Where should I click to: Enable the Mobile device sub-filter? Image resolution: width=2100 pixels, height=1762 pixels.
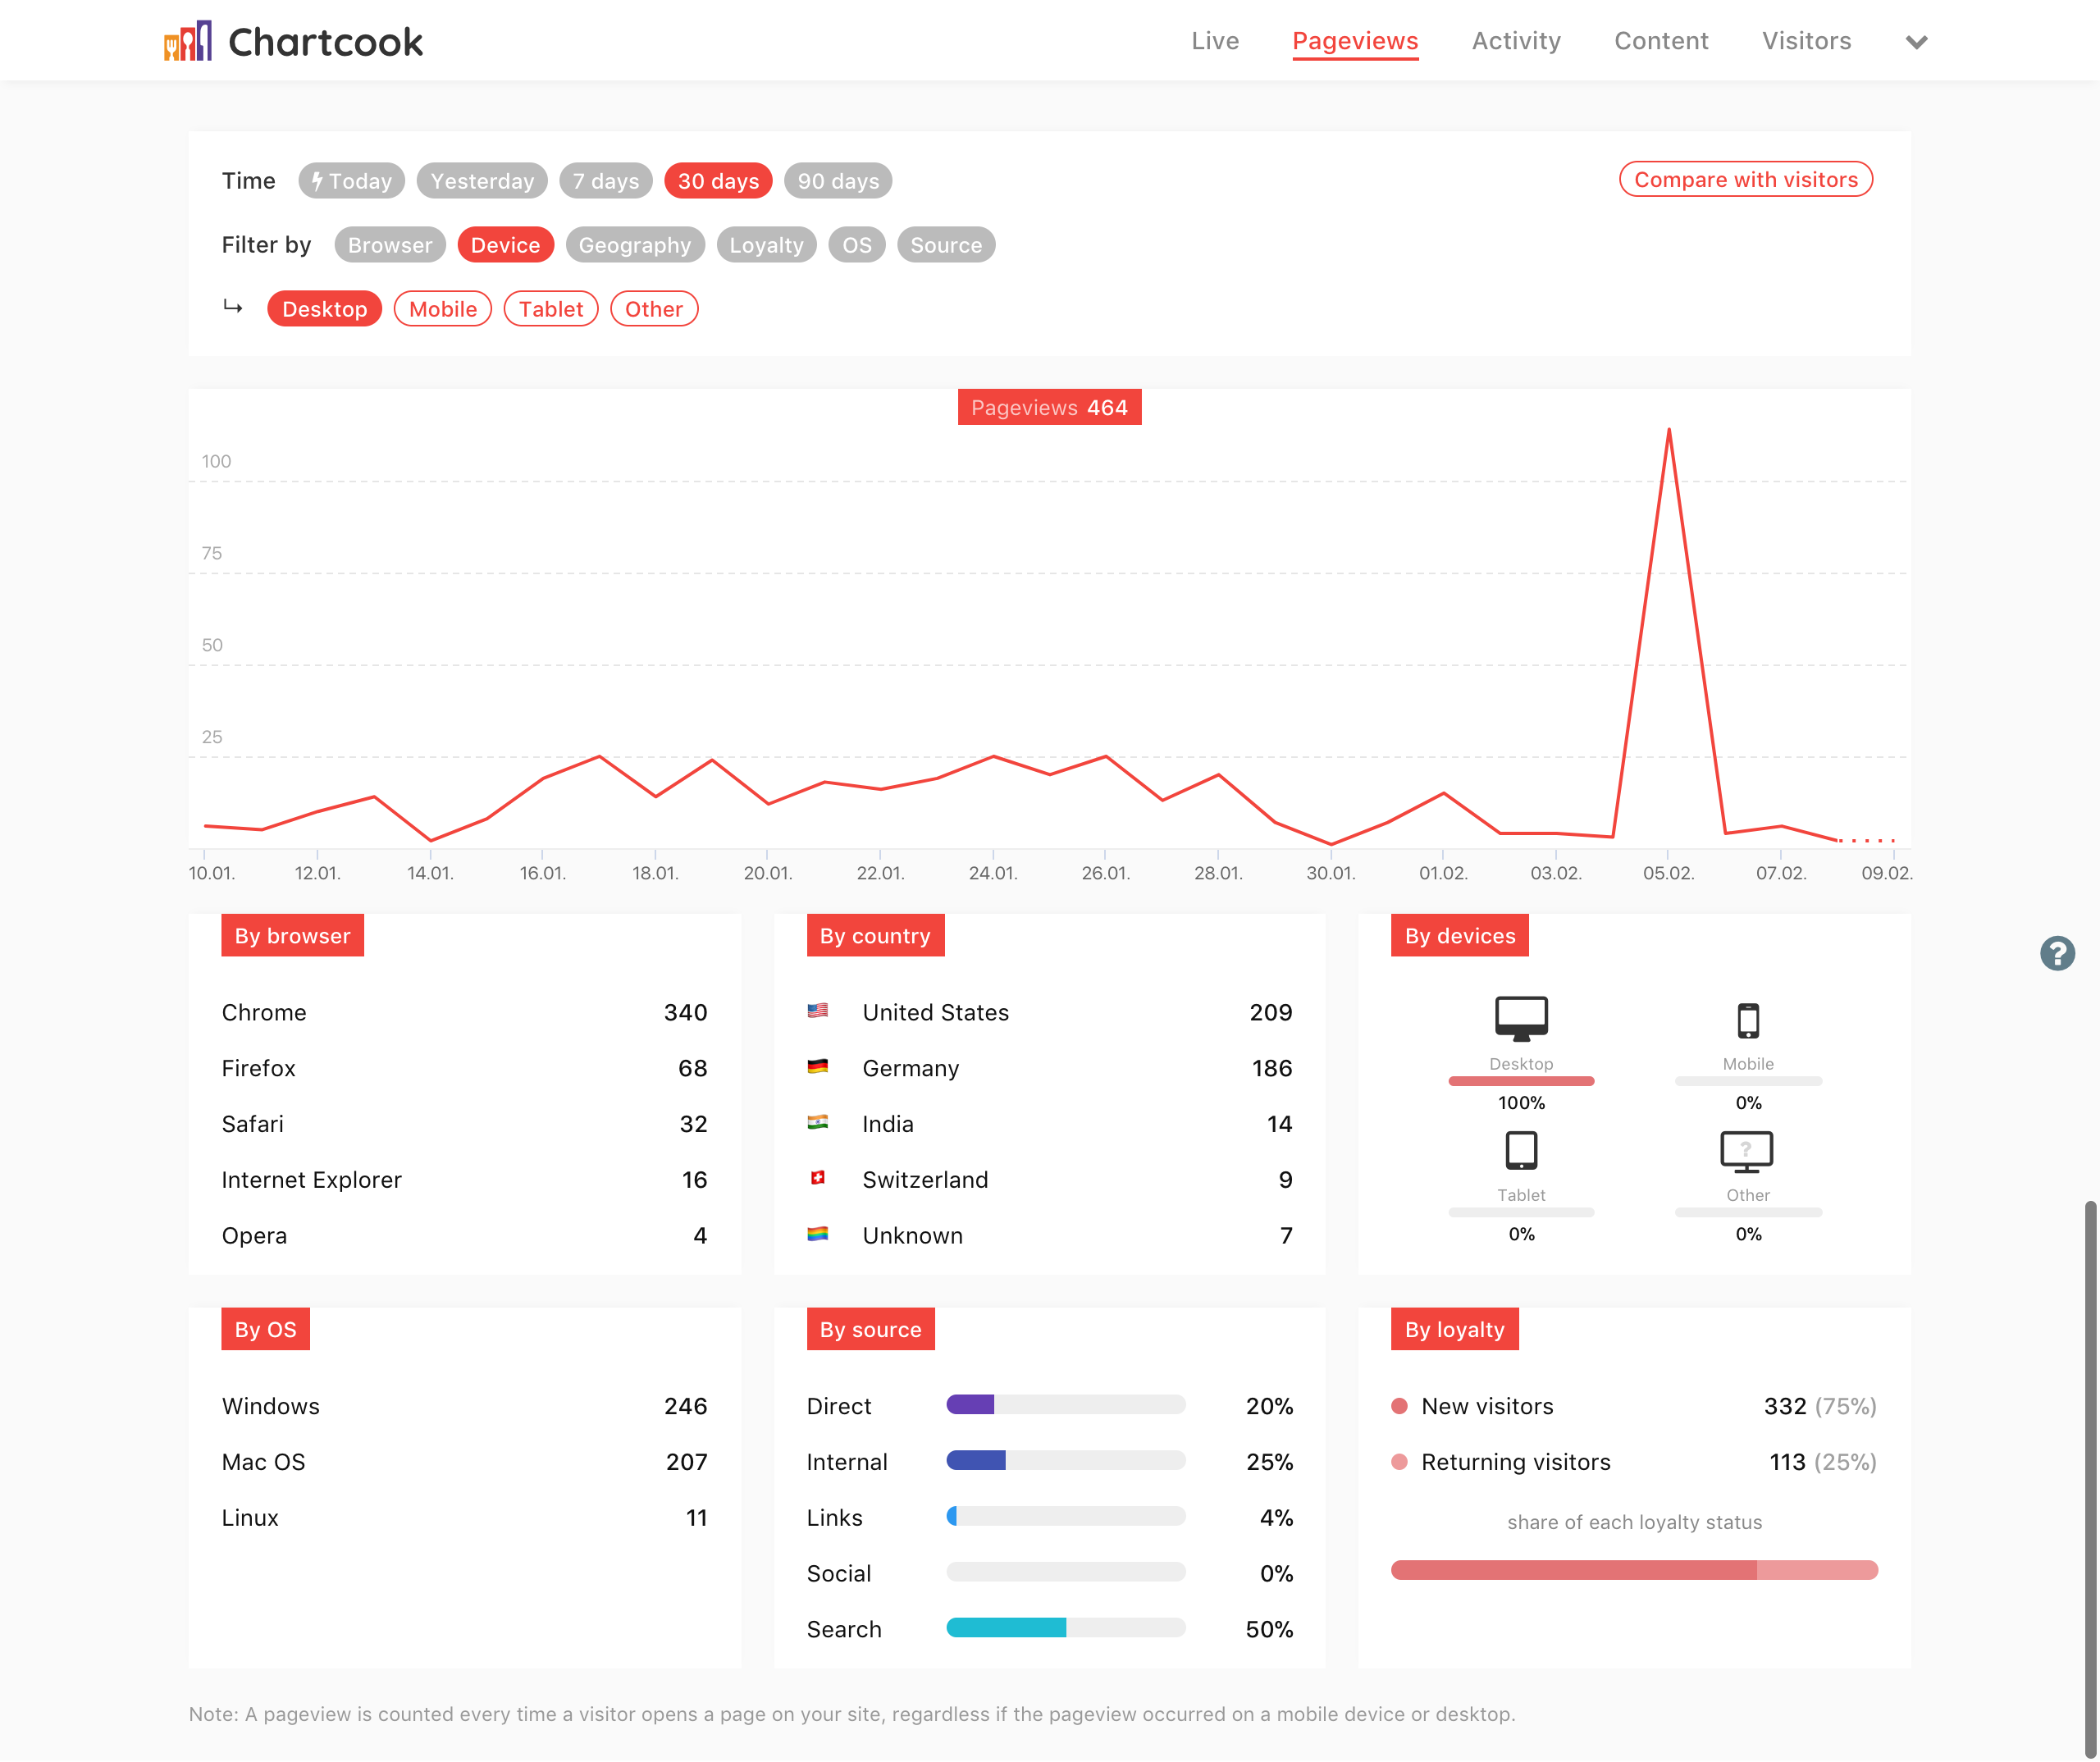pyautogui.click(x=442, y=309)
